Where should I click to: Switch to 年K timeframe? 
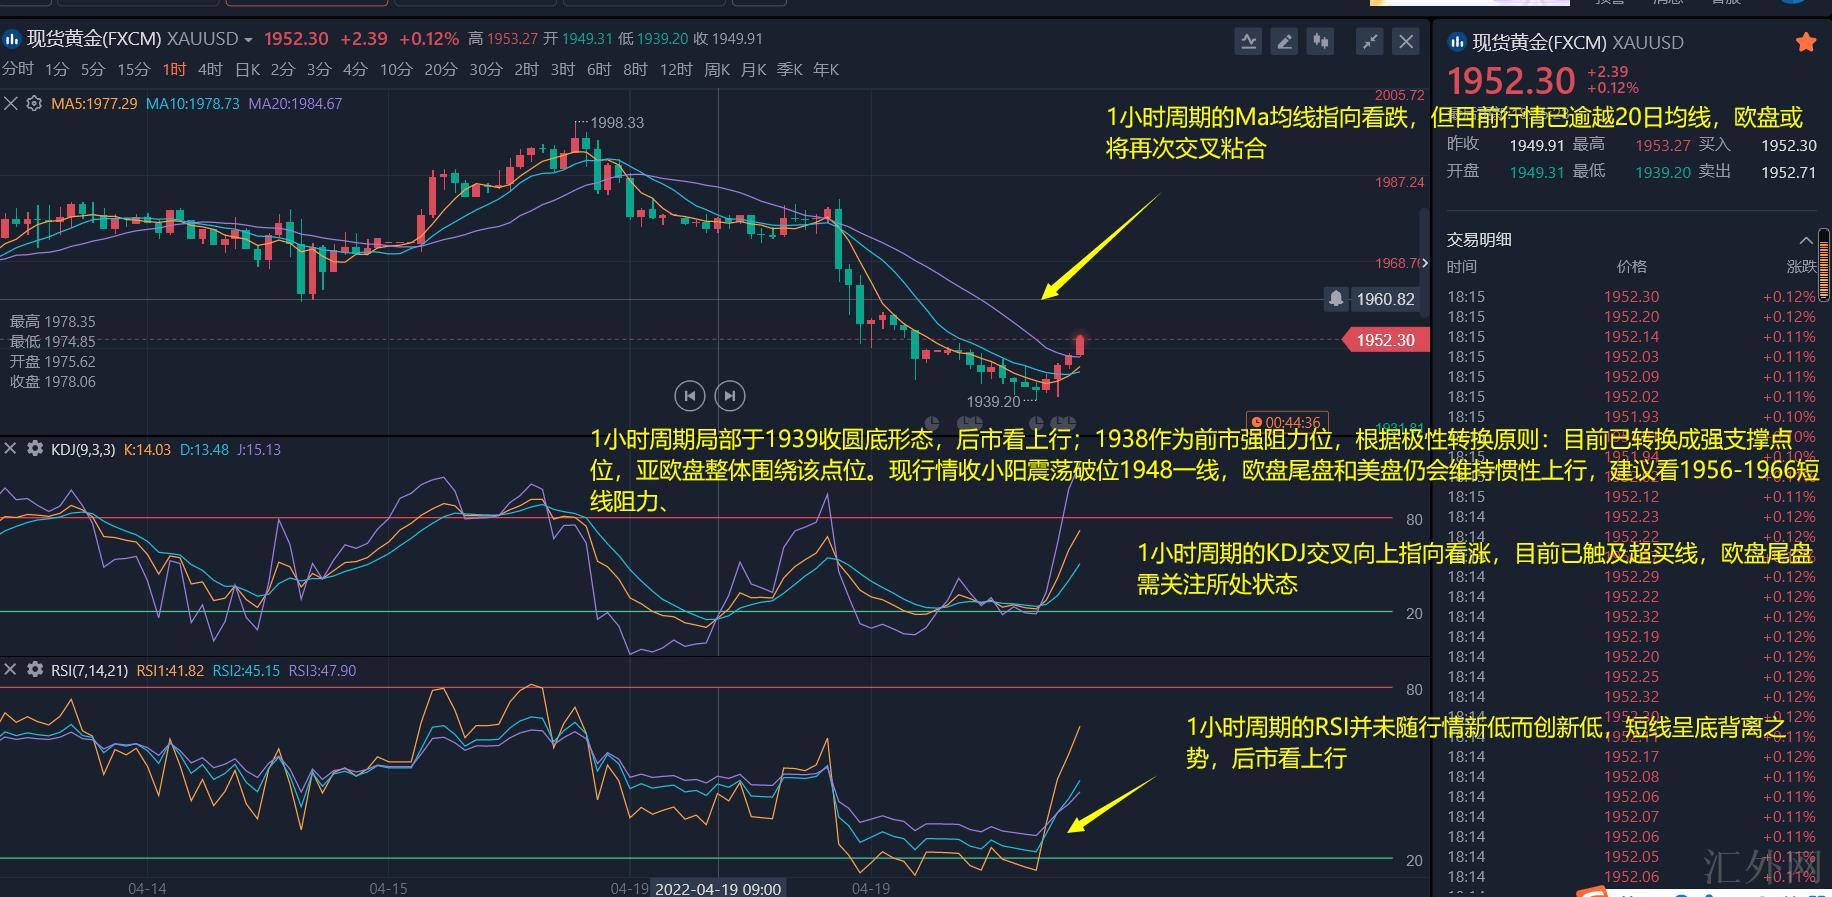826,69
